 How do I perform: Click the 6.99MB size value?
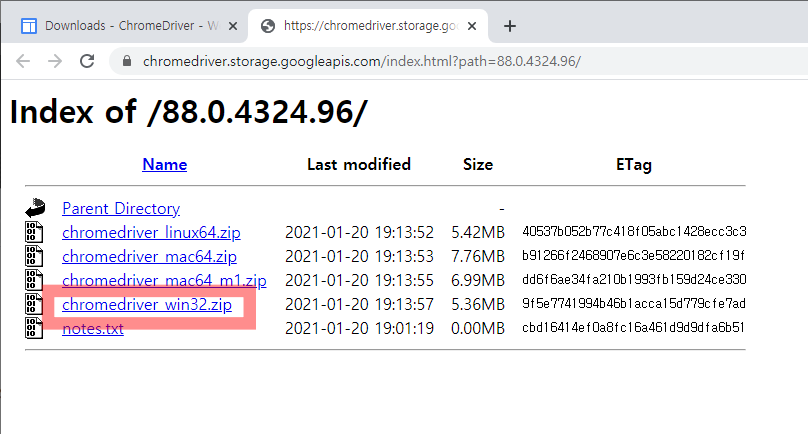coord(478,280)
